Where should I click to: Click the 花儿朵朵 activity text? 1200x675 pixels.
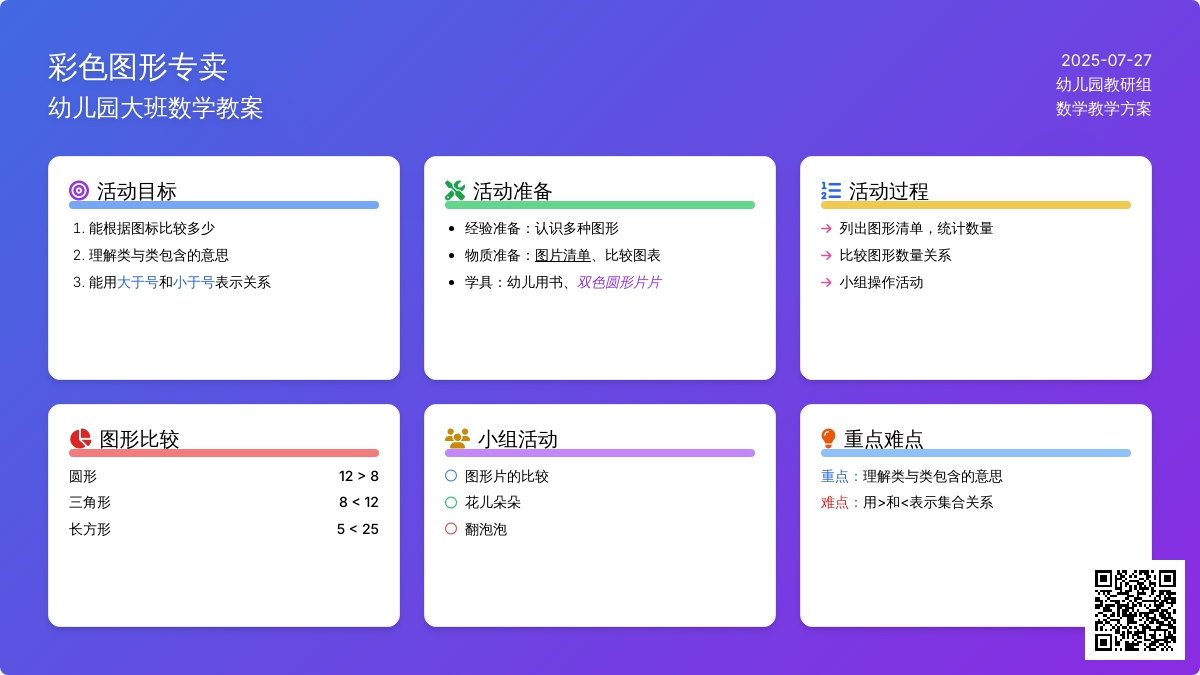click(x=493, y=502)
